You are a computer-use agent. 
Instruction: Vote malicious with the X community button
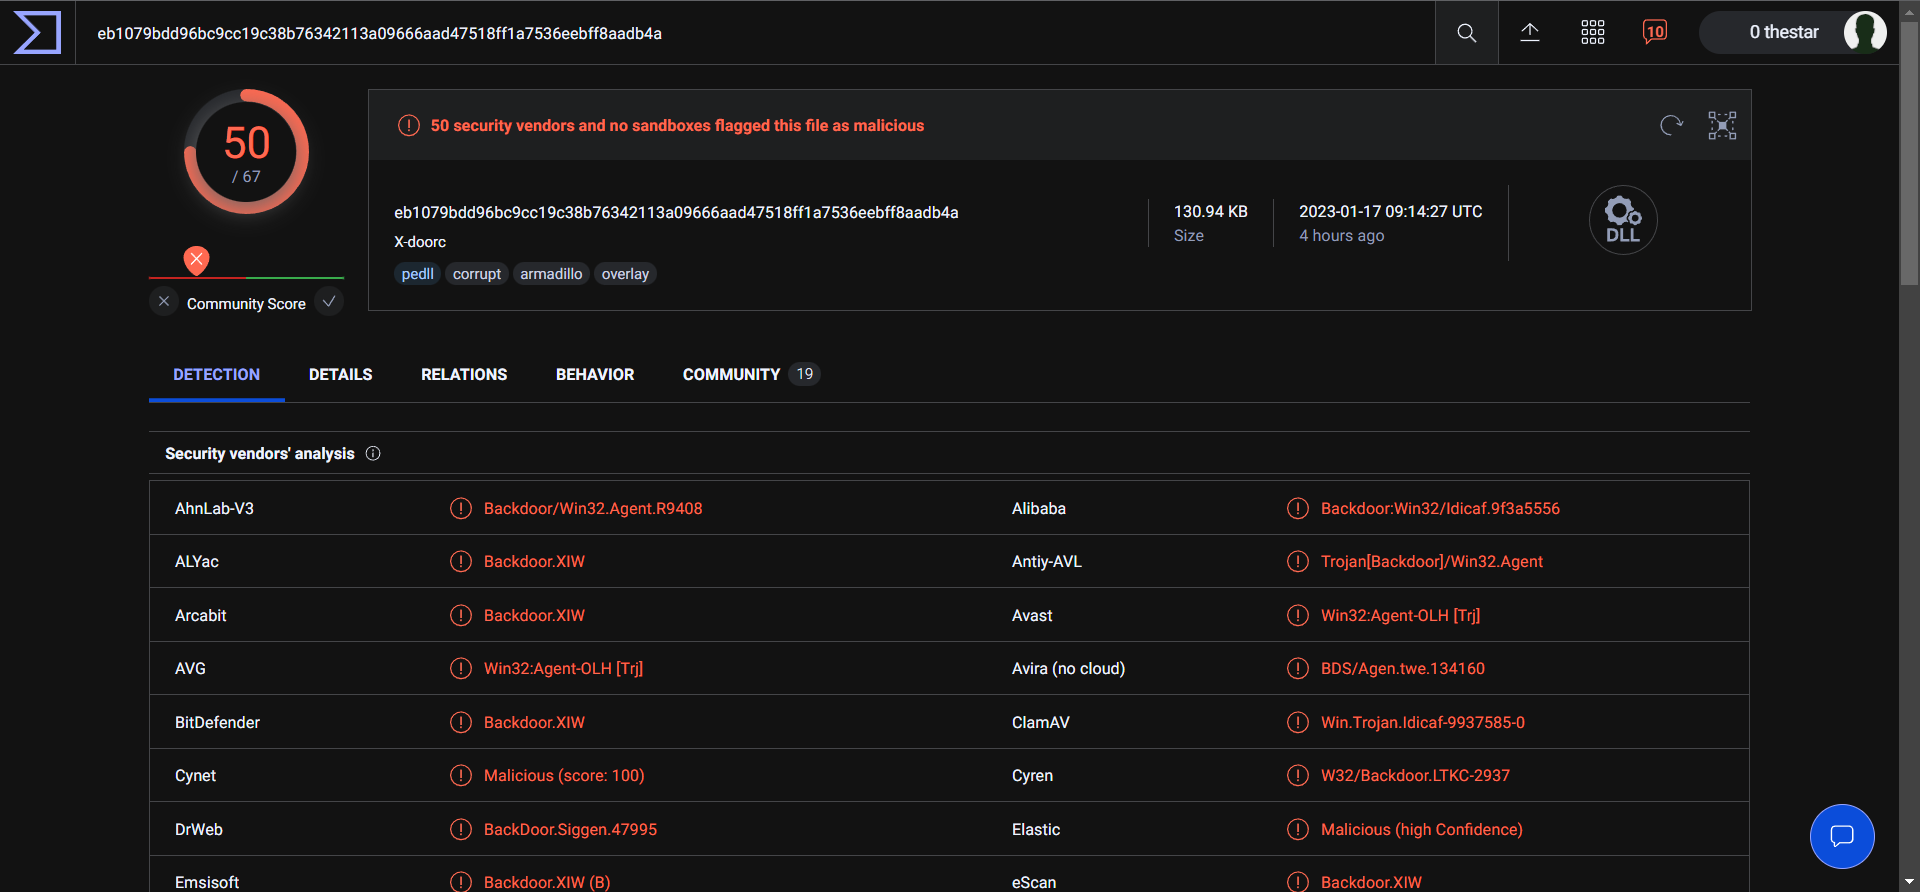(x=164, y=301)
